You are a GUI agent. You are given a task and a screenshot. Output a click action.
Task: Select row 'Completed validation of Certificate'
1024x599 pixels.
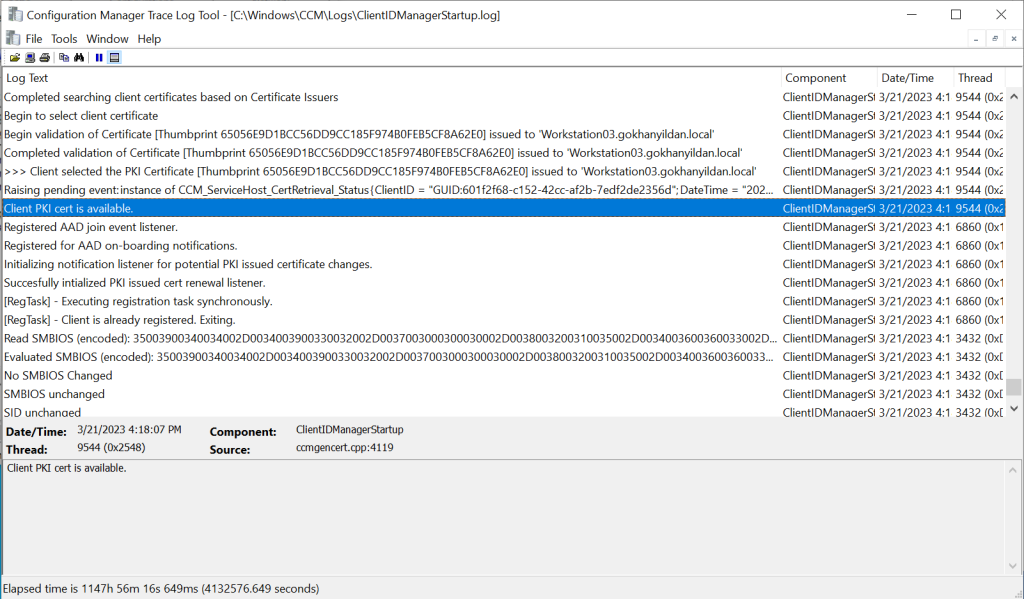(x=503, y=153)
